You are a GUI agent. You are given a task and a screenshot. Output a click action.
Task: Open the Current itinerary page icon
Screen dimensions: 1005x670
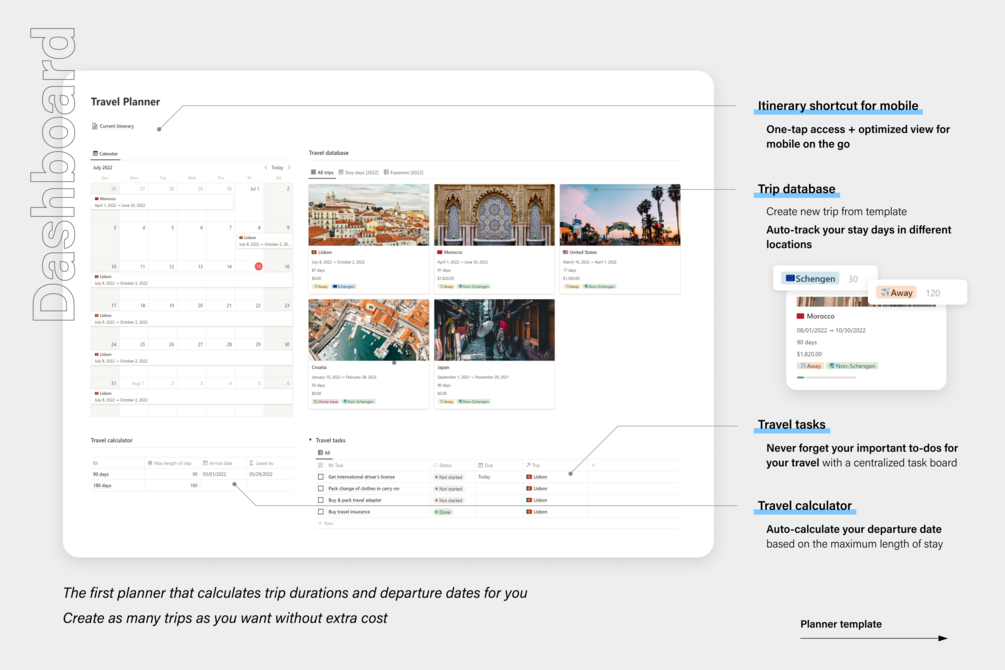(94, 126)
